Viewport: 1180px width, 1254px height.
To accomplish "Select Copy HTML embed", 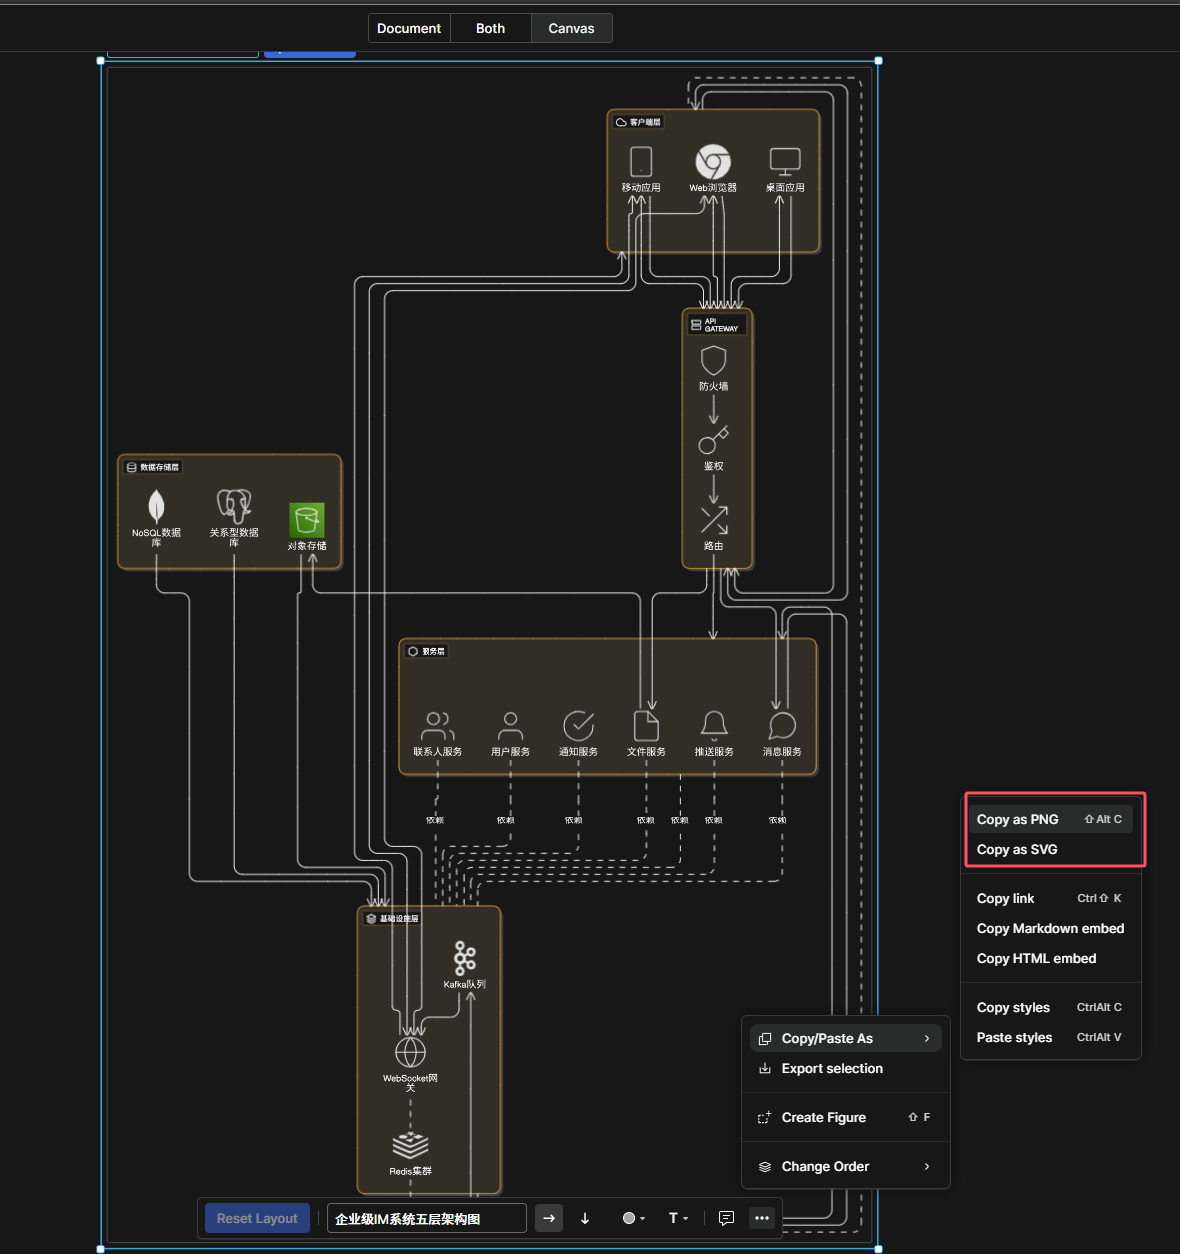I will pyautogui.click(x=1050, y=958).
